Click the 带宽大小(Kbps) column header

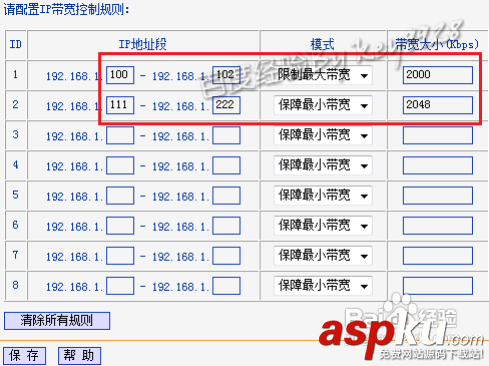tap(437, 44)
